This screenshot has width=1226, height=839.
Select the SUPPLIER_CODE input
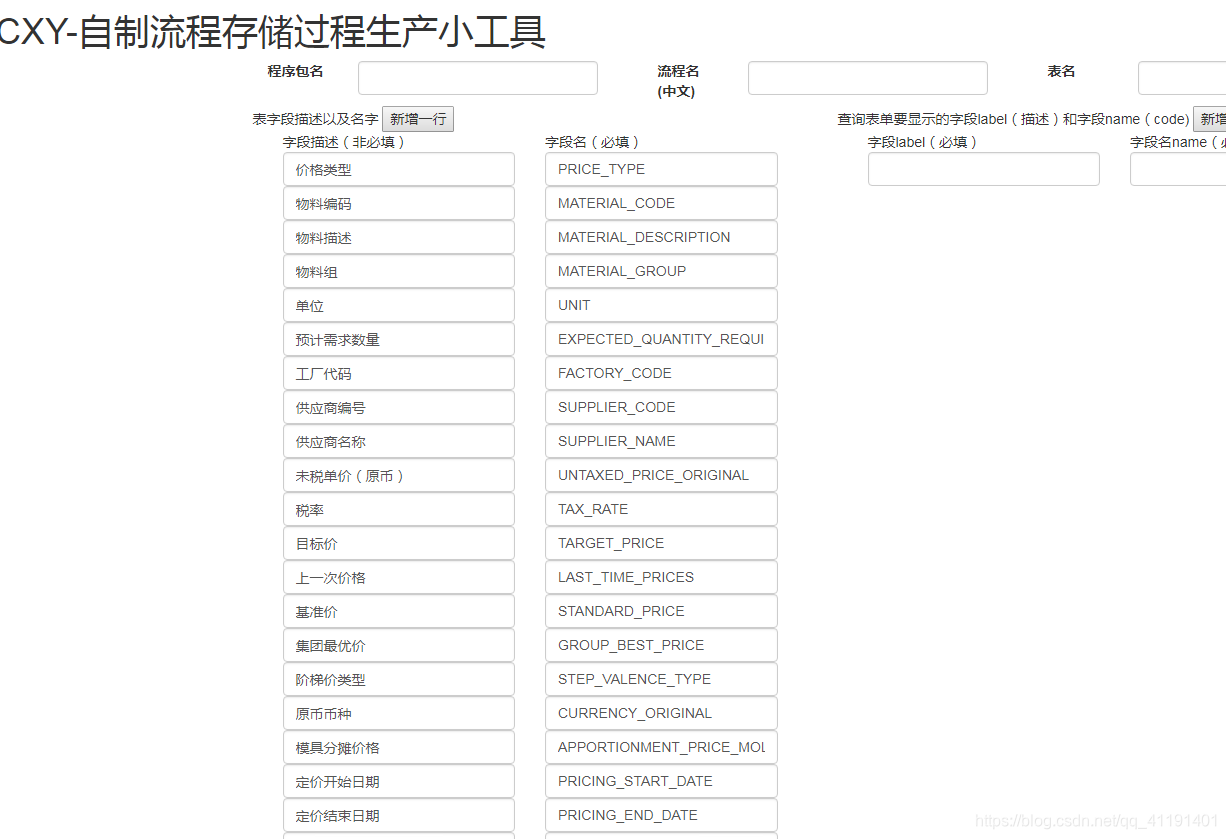[x=661, y=407]
